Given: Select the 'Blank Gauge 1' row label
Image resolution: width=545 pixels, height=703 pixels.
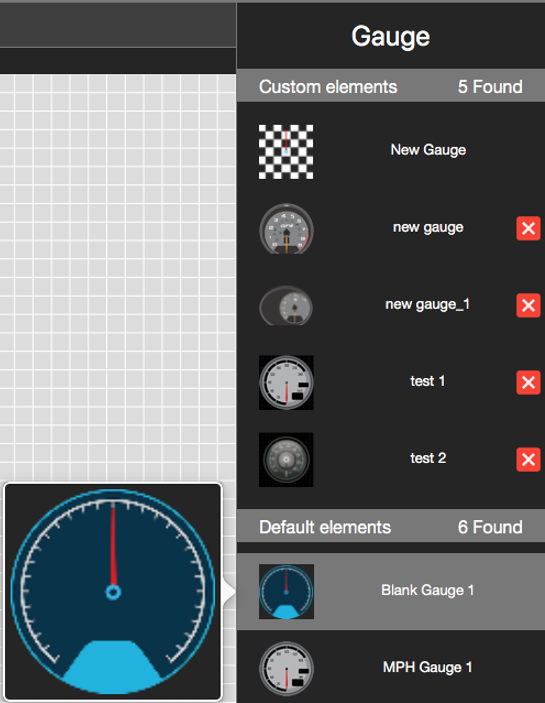Looking at the screenshot, I should point(428,590).
